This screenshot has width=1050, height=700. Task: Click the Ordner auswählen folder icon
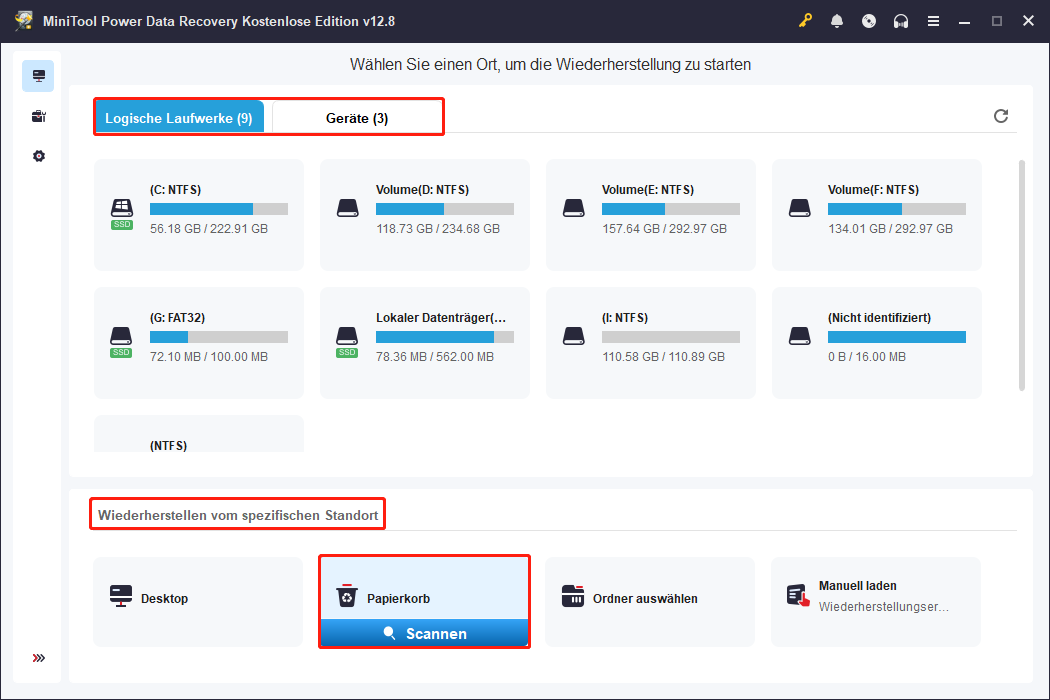573,596
